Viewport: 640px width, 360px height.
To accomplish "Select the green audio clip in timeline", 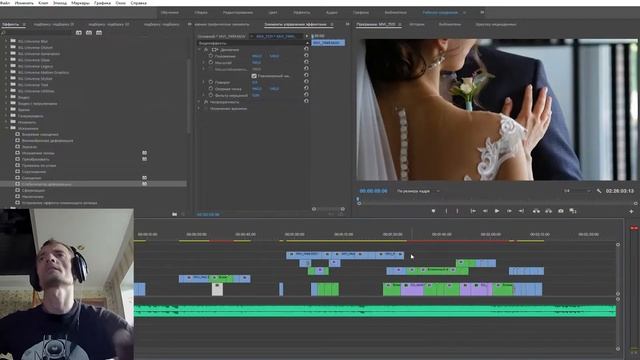I will click(375, 311).
